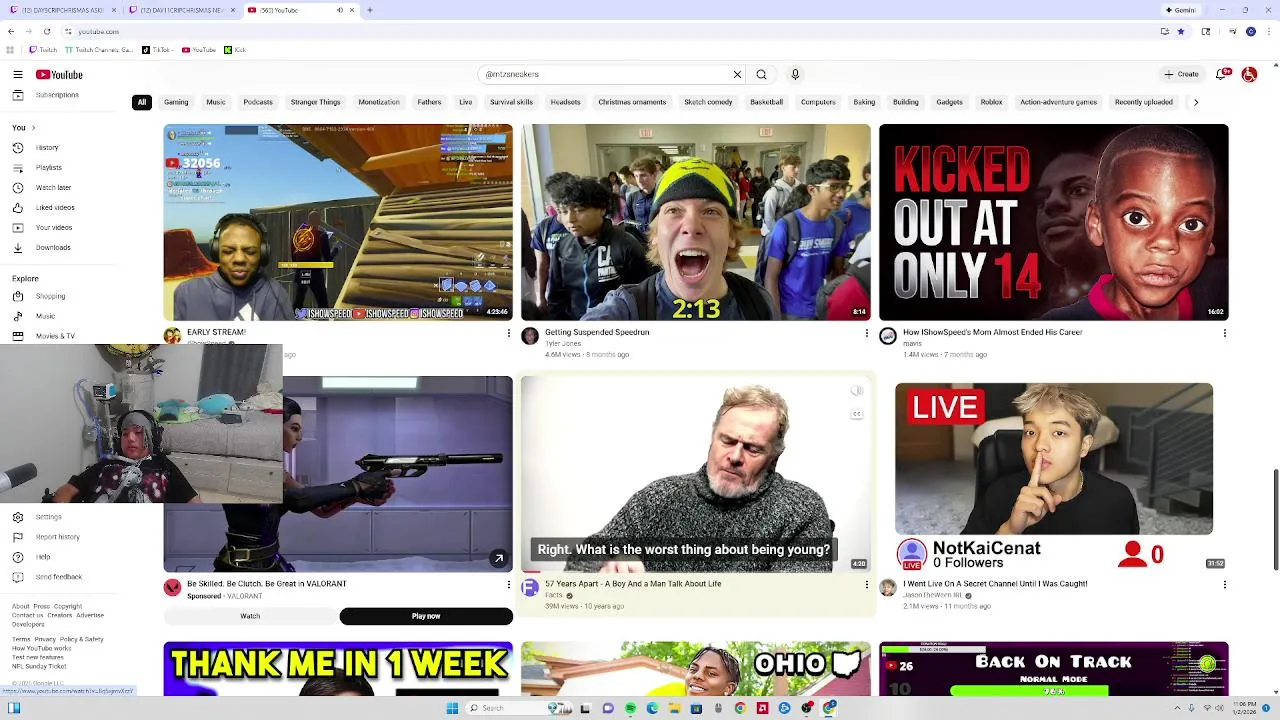The height and width of the screenshot is (720, 1280).
Task: Click the magnifier search button
Action: [761, 74]
